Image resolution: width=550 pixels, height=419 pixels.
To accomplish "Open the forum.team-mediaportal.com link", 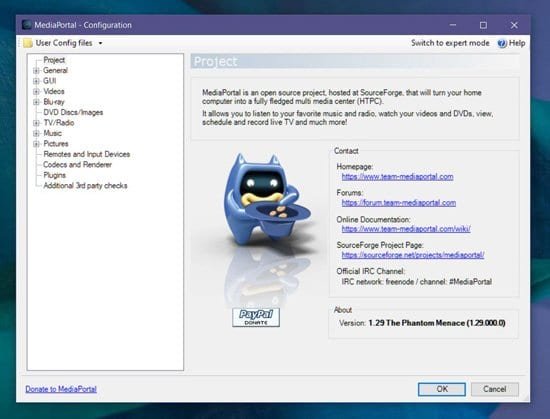I will pyautogui.click(x=399, y=203).
